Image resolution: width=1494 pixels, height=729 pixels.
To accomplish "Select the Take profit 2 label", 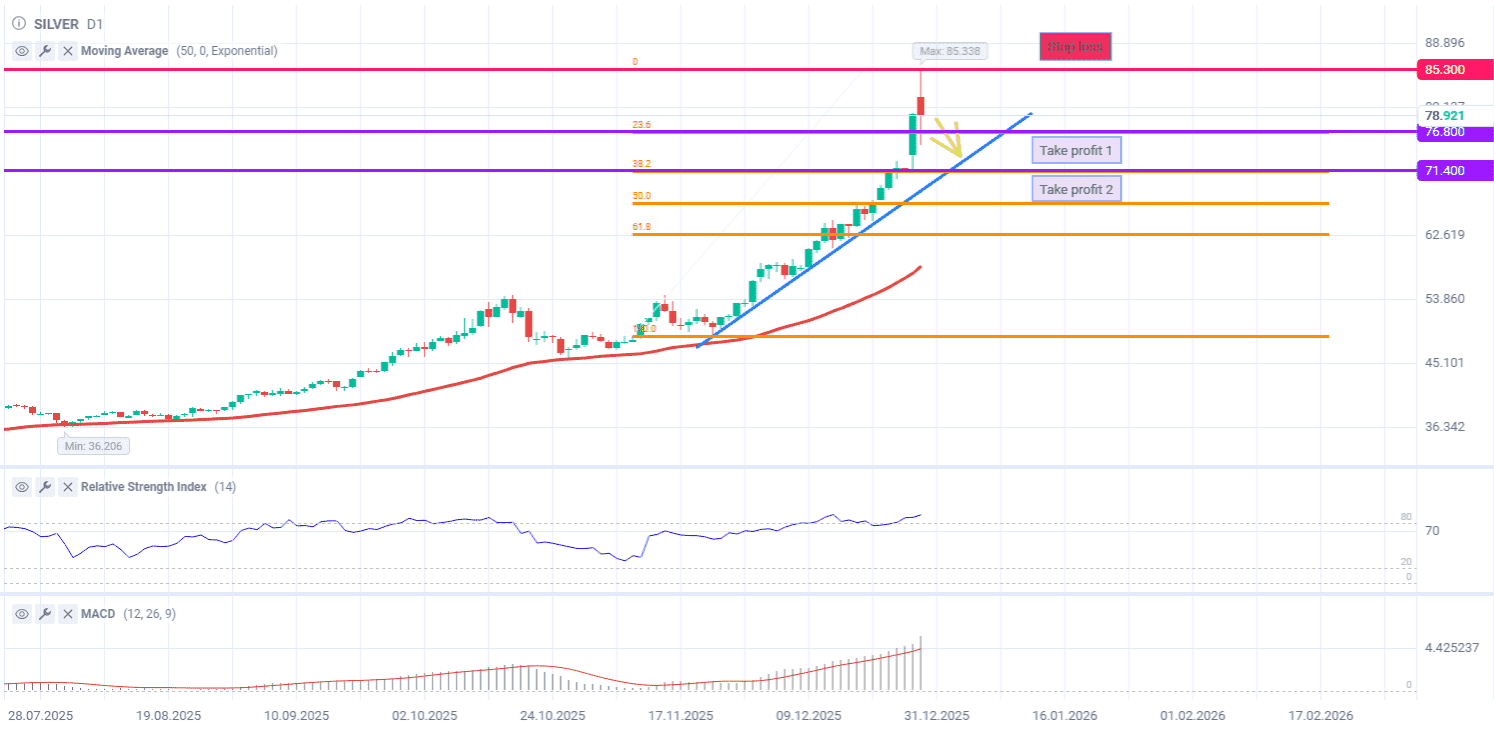I will pyautogui.click(x=1076, y=189).
